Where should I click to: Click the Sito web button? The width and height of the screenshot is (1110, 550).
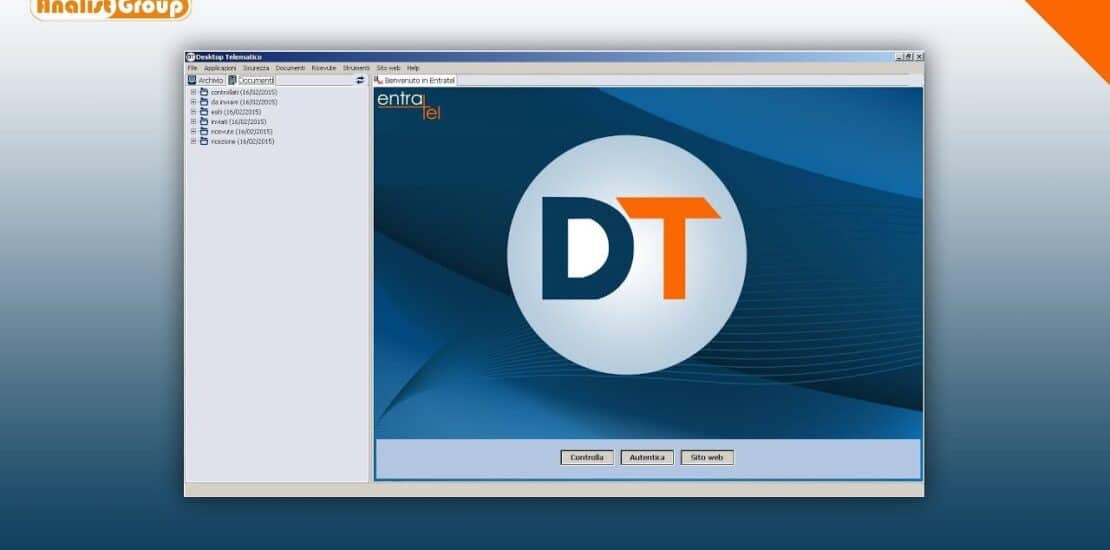pos(707,458)
